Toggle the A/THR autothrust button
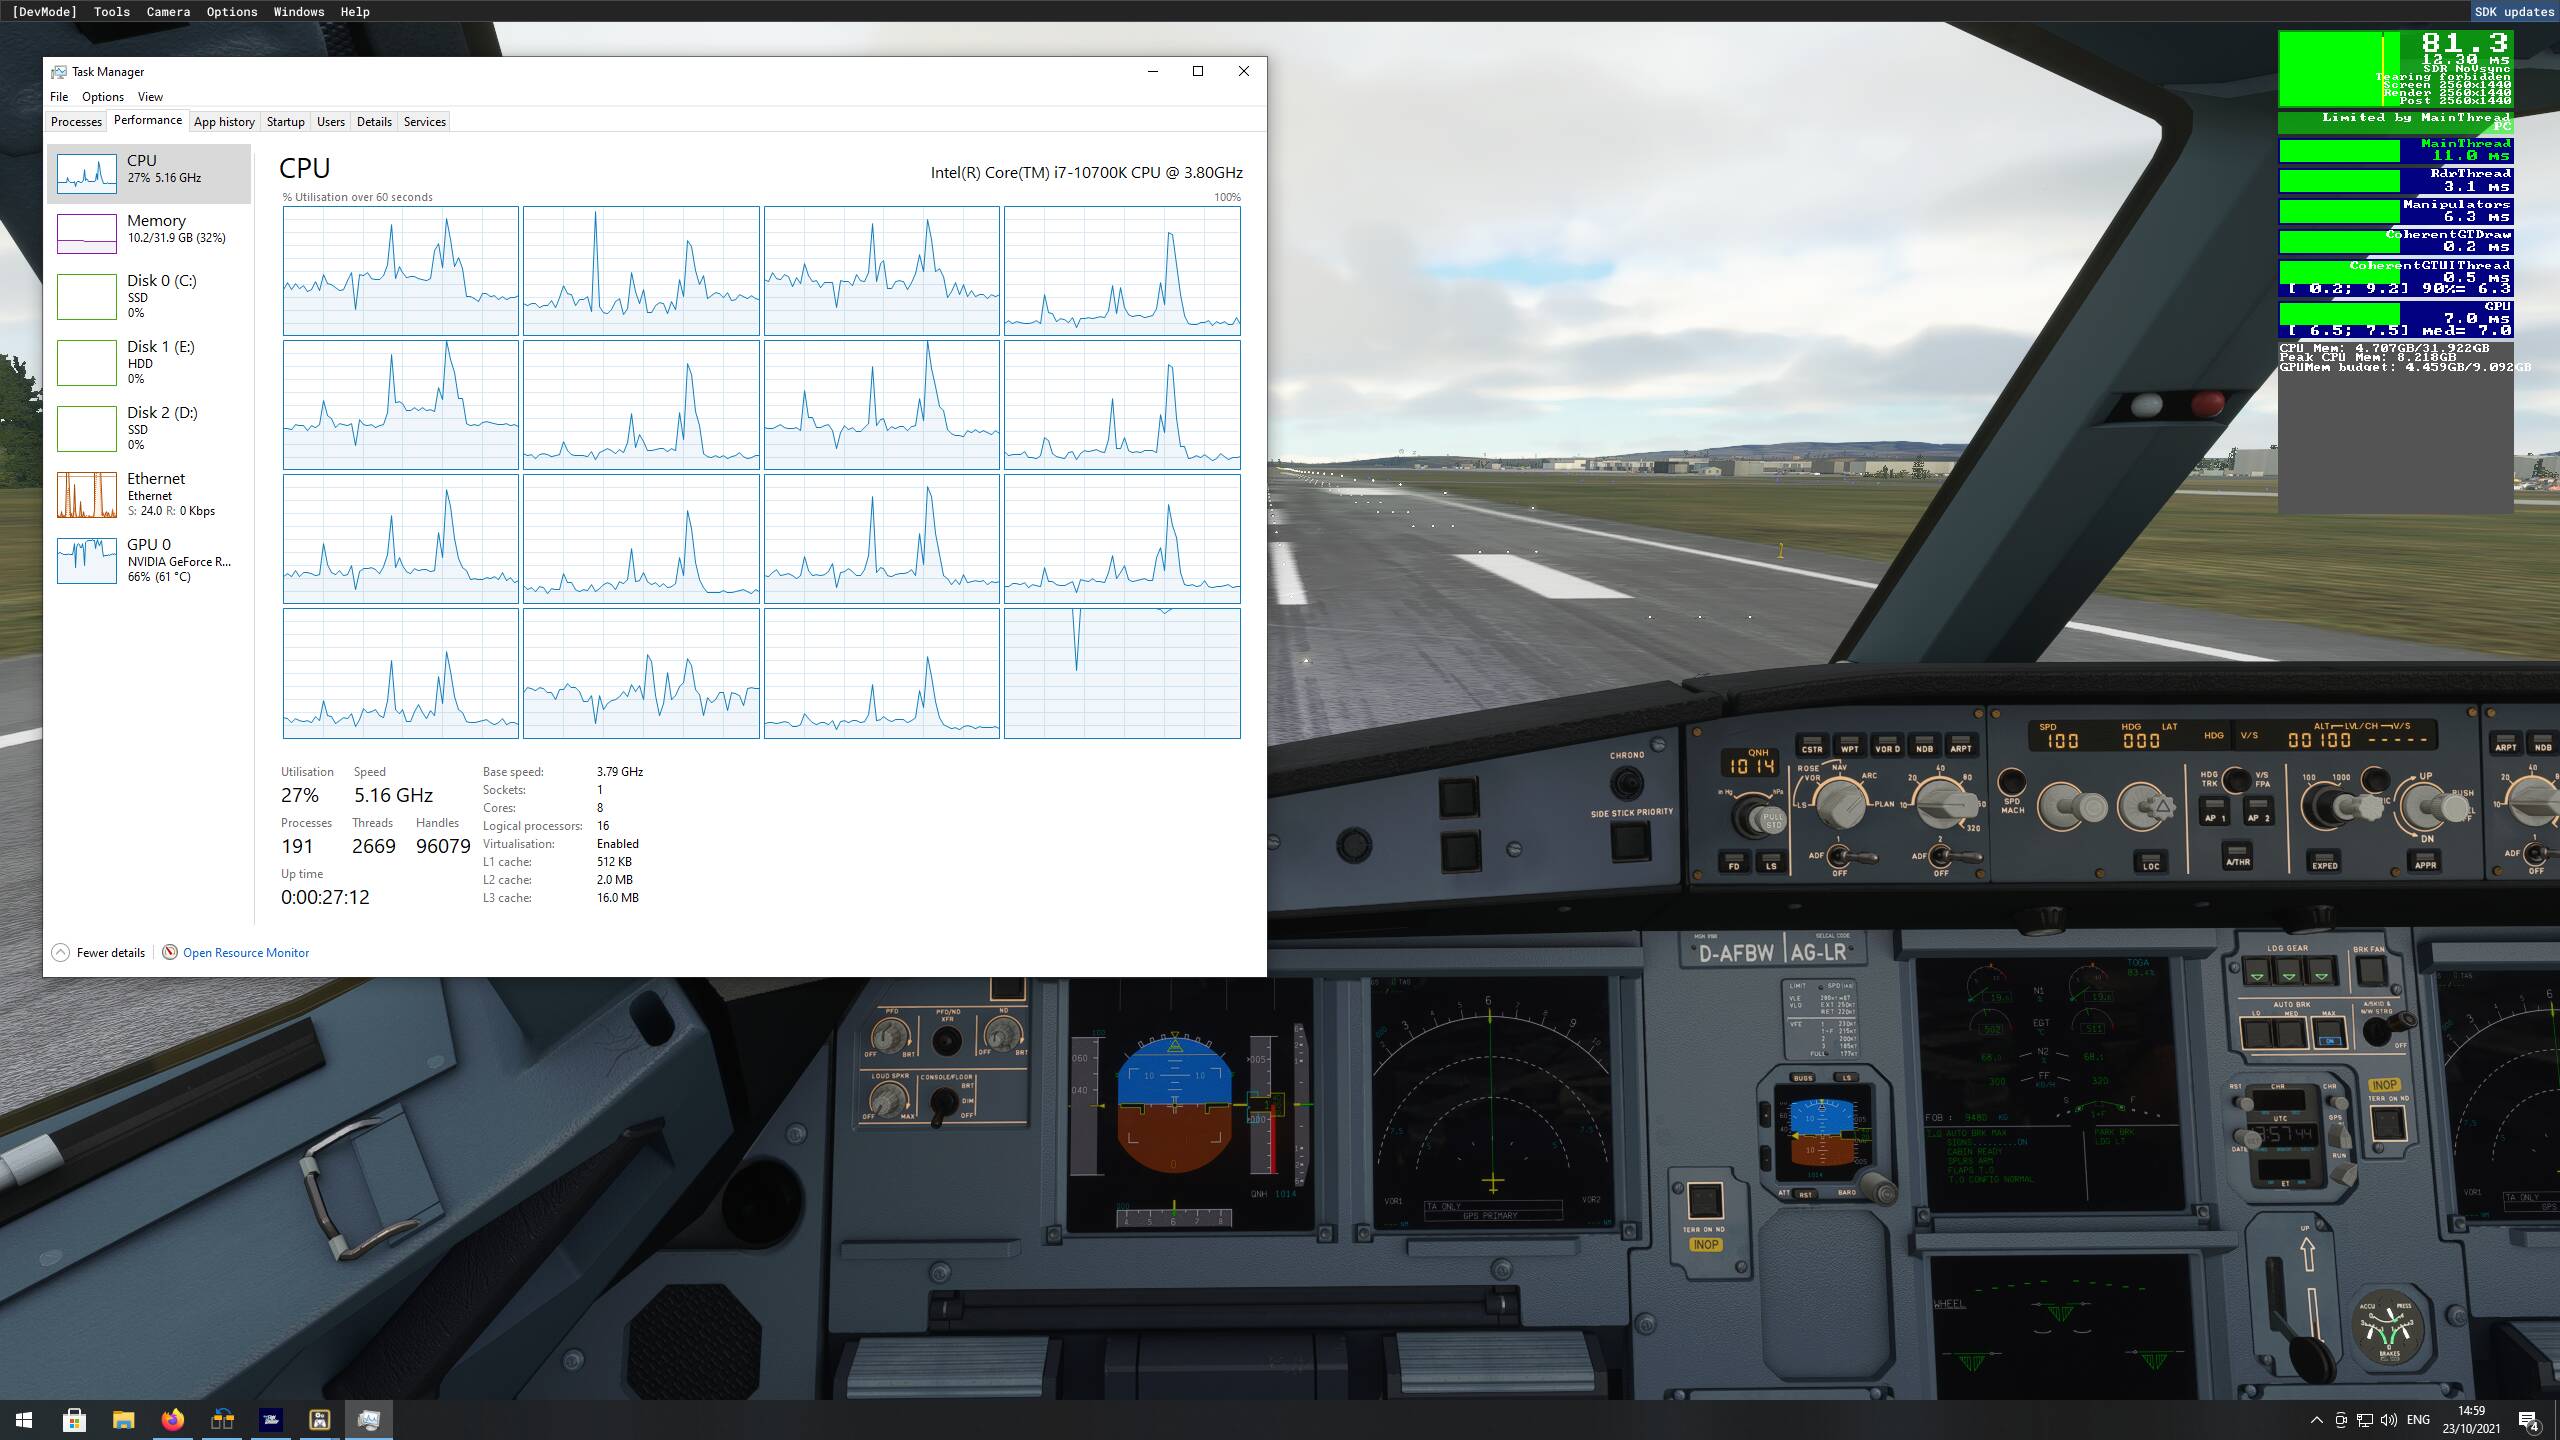Screen dimensions: 2560x1440 (x=2238, y=856)
